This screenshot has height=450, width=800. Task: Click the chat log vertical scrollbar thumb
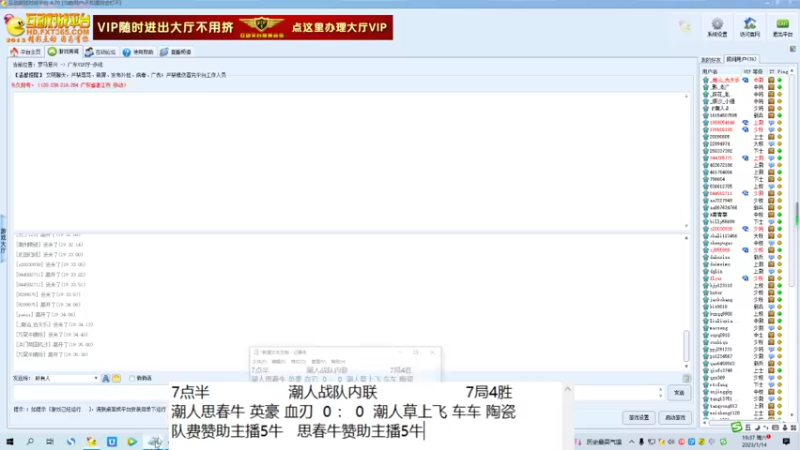coord(686,346)
